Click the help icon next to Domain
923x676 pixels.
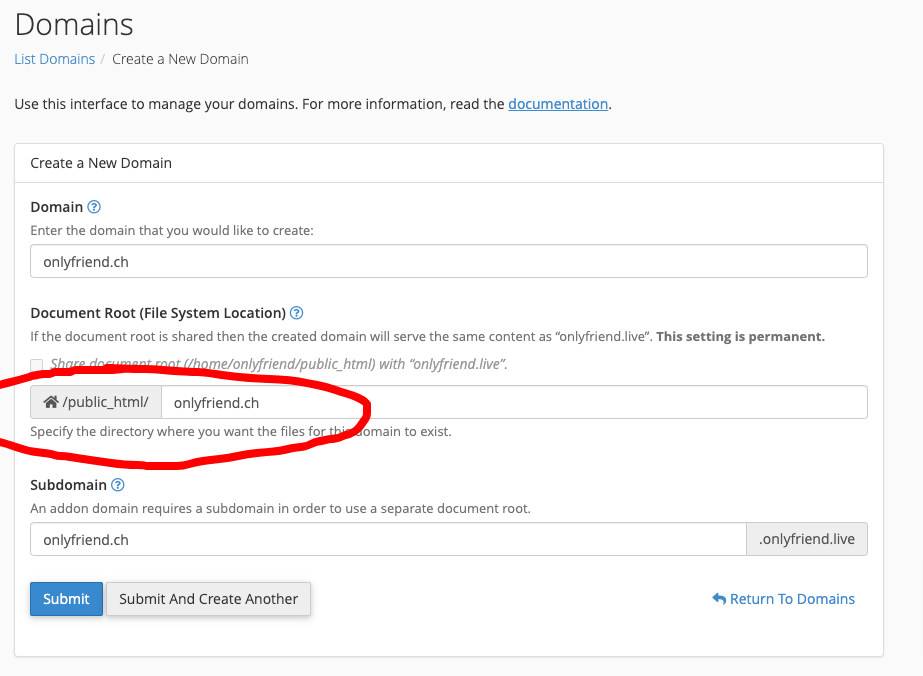coord(94,207)
